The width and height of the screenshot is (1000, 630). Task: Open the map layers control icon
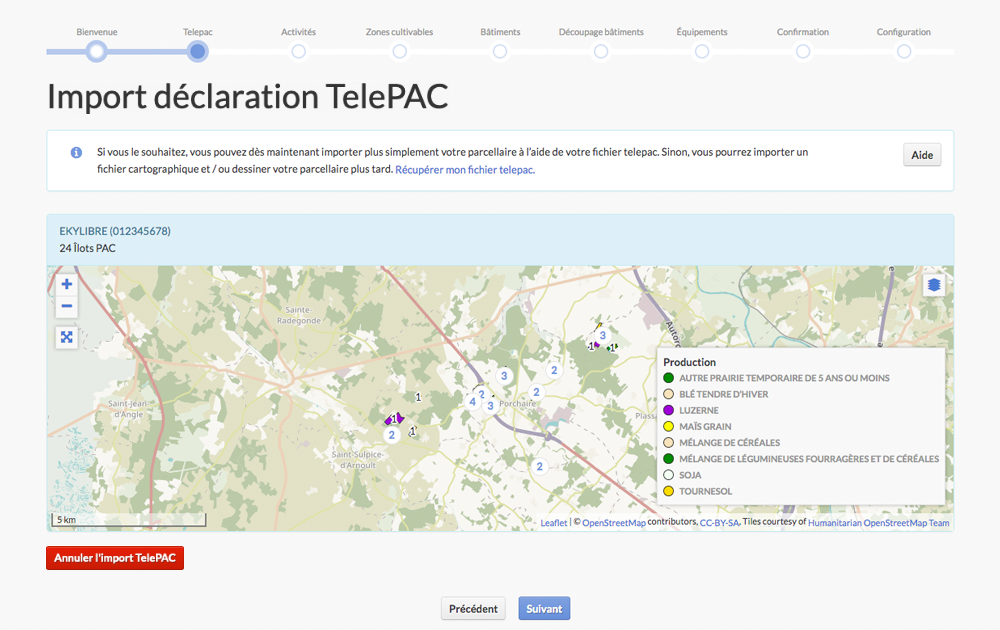click(934, 284)
